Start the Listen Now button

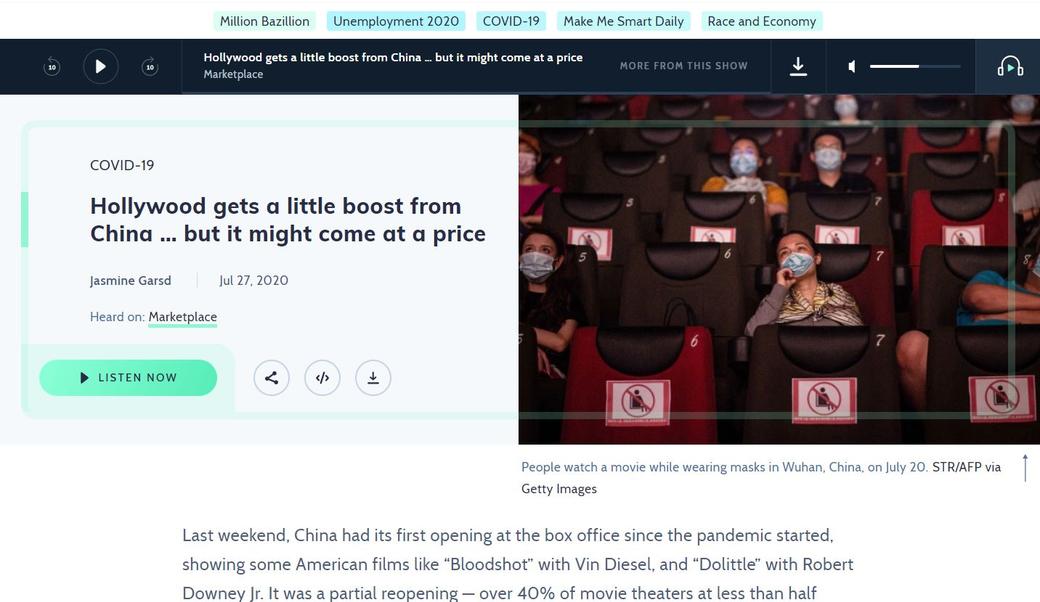click(128, 378)
